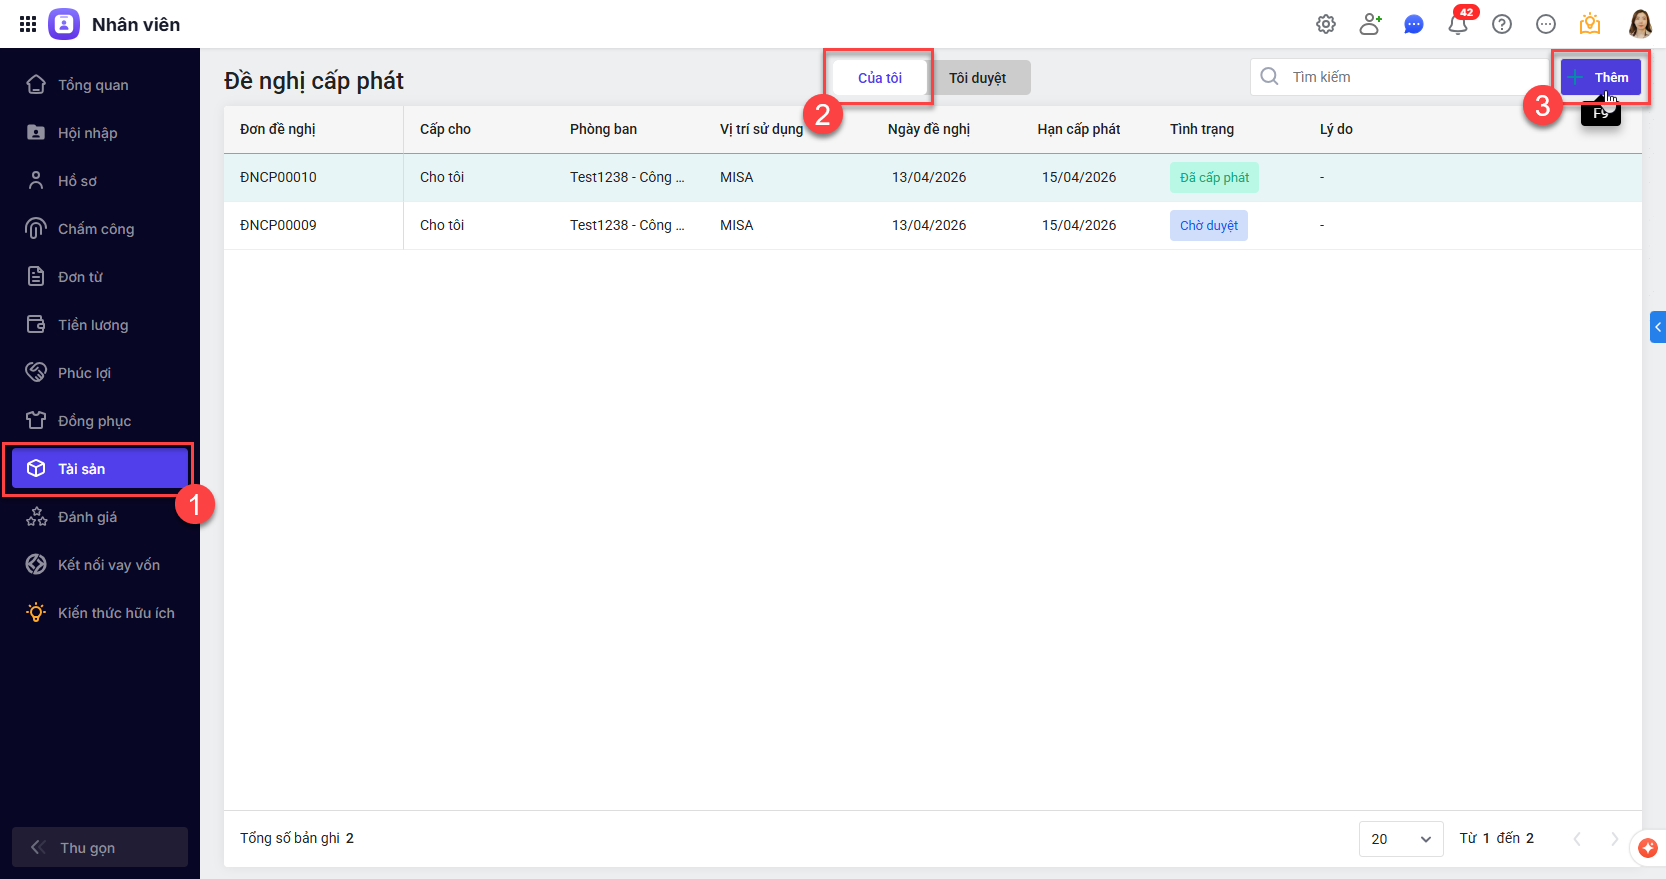Screen dimensions: 1666x879
Task: Click the Cấp cho column header
Action: (x=445, y=129)
